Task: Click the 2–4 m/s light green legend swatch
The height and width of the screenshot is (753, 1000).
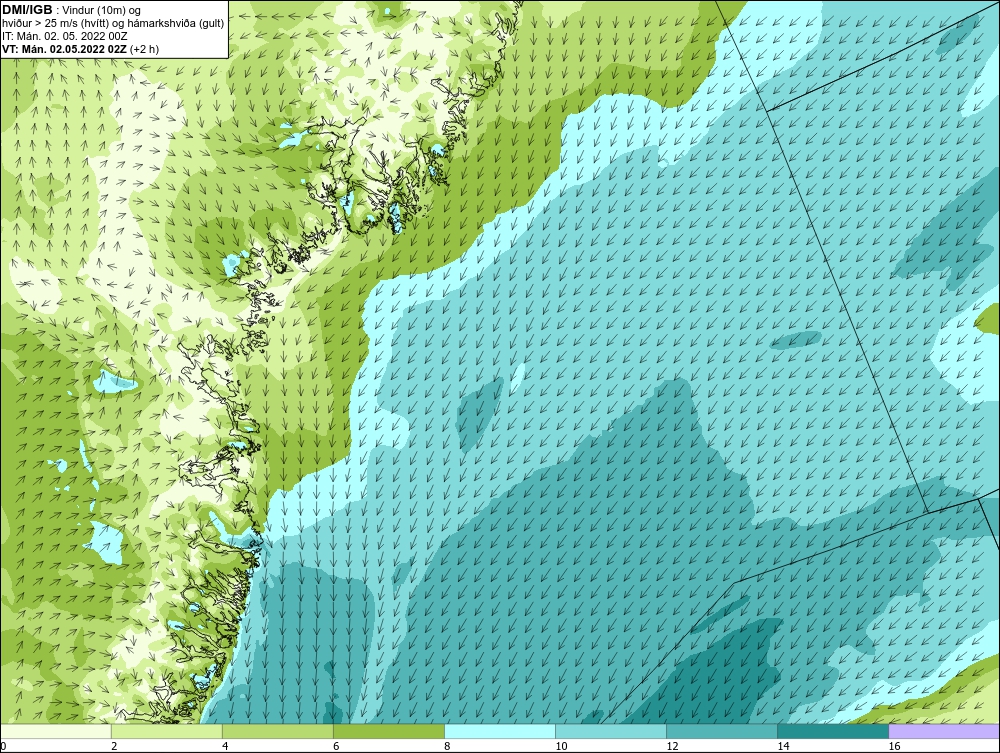Action: (x=167, y=731)
